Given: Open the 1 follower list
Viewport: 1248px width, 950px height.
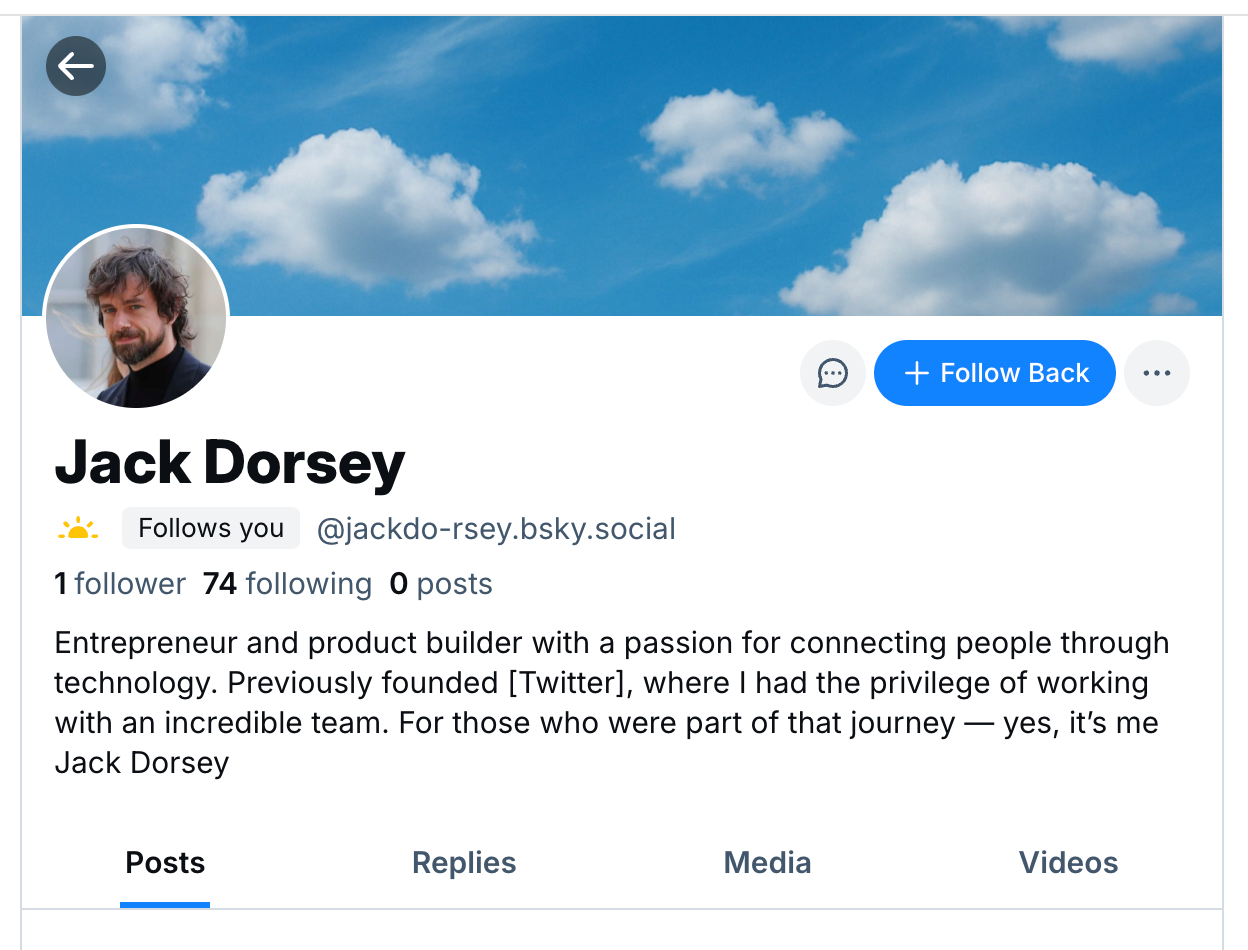Looking at the screenshot, I should (x=120, y=584).
